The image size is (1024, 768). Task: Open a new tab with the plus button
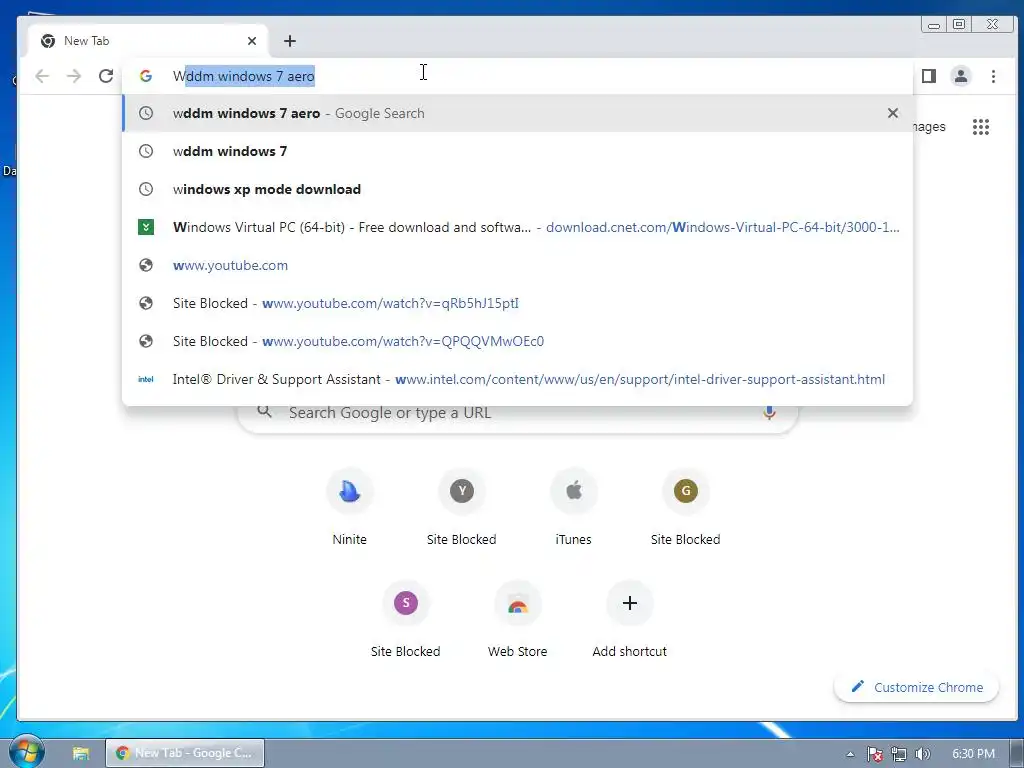[x=290, y=41]
